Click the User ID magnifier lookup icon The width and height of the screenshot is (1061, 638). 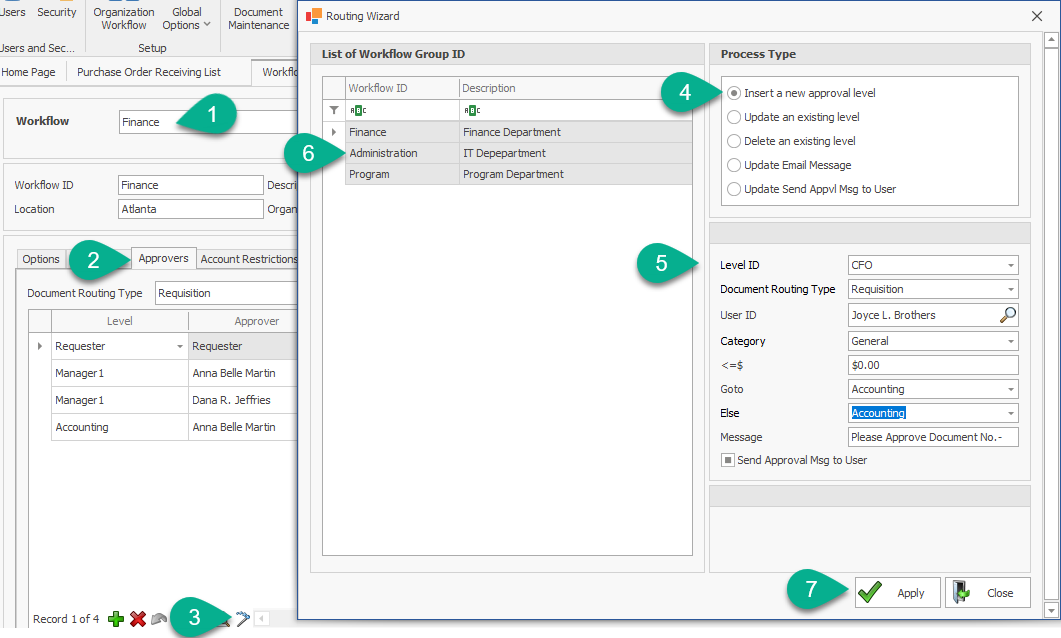tap(1008, 315)
